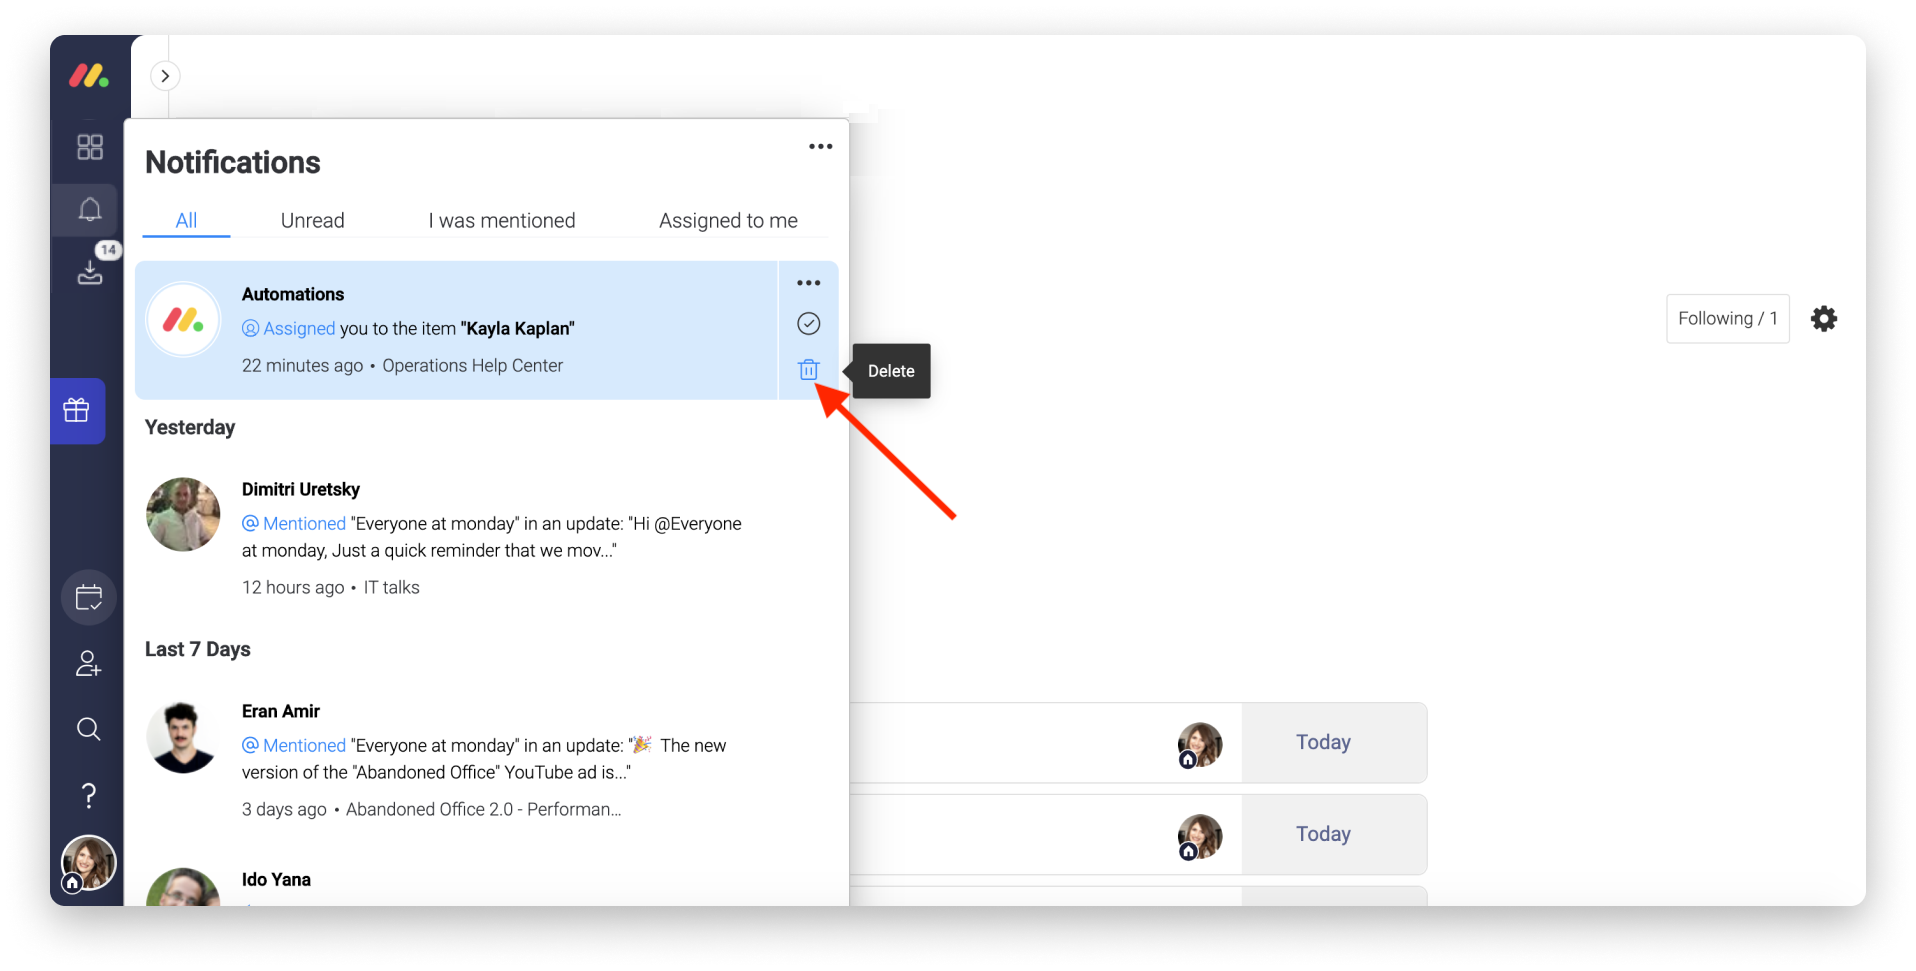Viewport: 1916px width, 971px height.
Task: Click the 3 days ago timestamp
Action: click(284, 810)
